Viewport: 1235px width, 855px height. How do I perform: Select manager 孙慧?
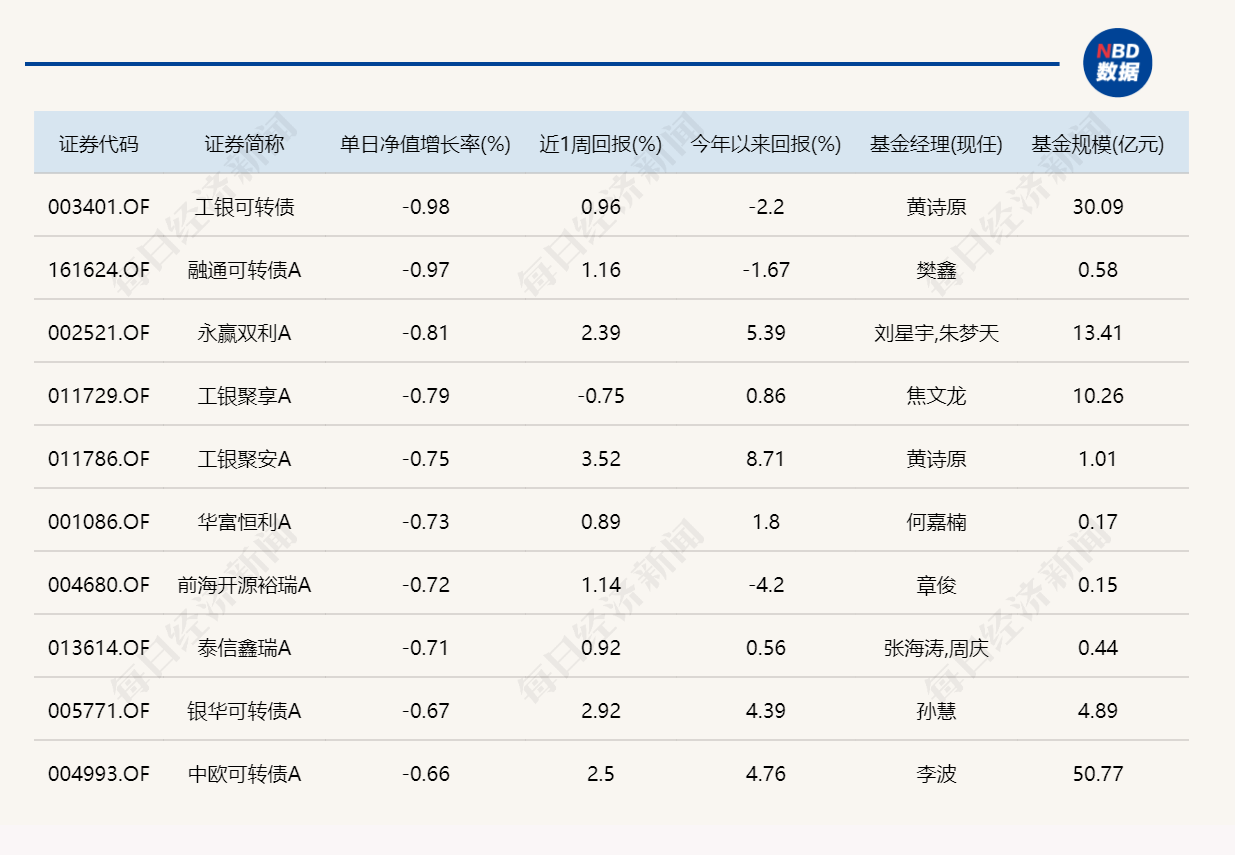pyautogui.click(x=936, y=711)
